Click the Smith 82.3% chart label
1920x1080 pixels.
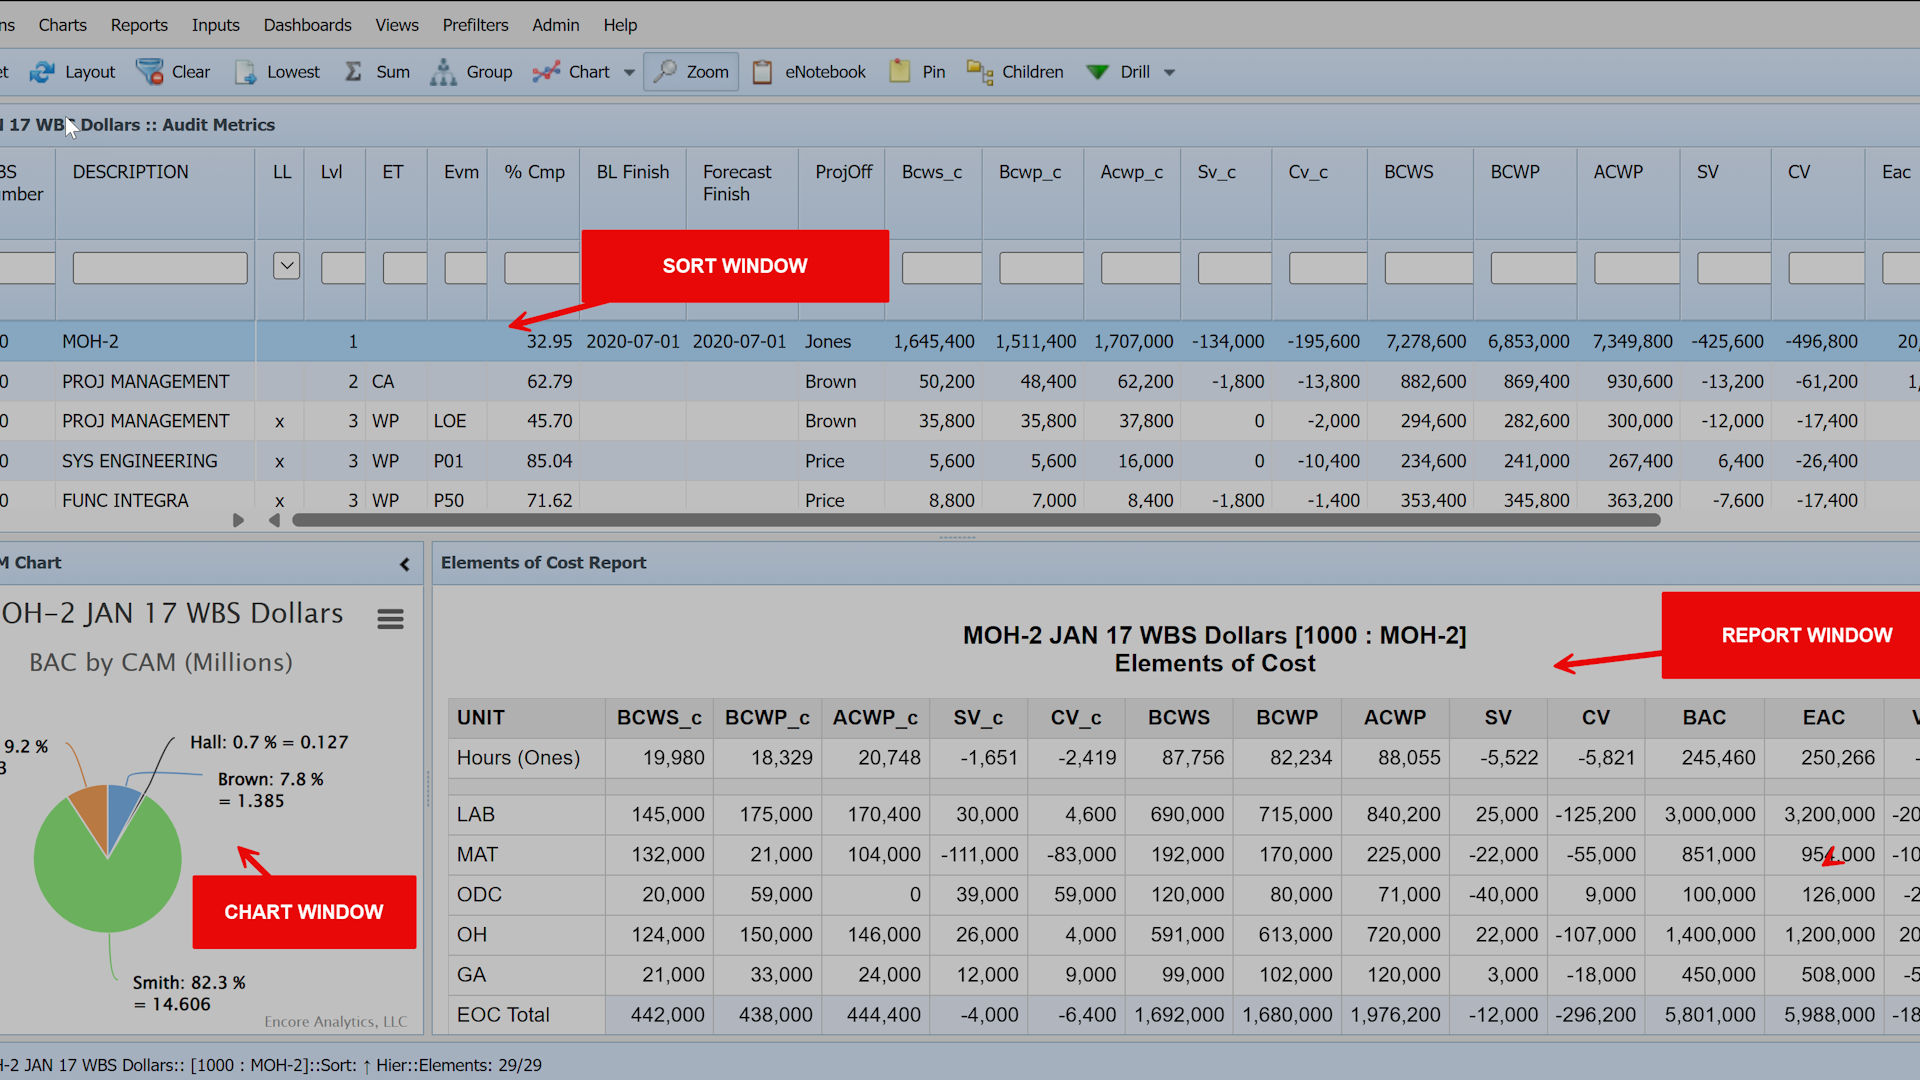point(189,993)
